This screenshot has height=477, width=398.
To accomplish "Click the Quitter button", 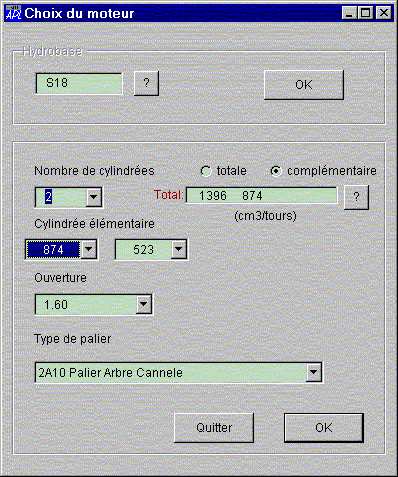I will click(214, 428).
